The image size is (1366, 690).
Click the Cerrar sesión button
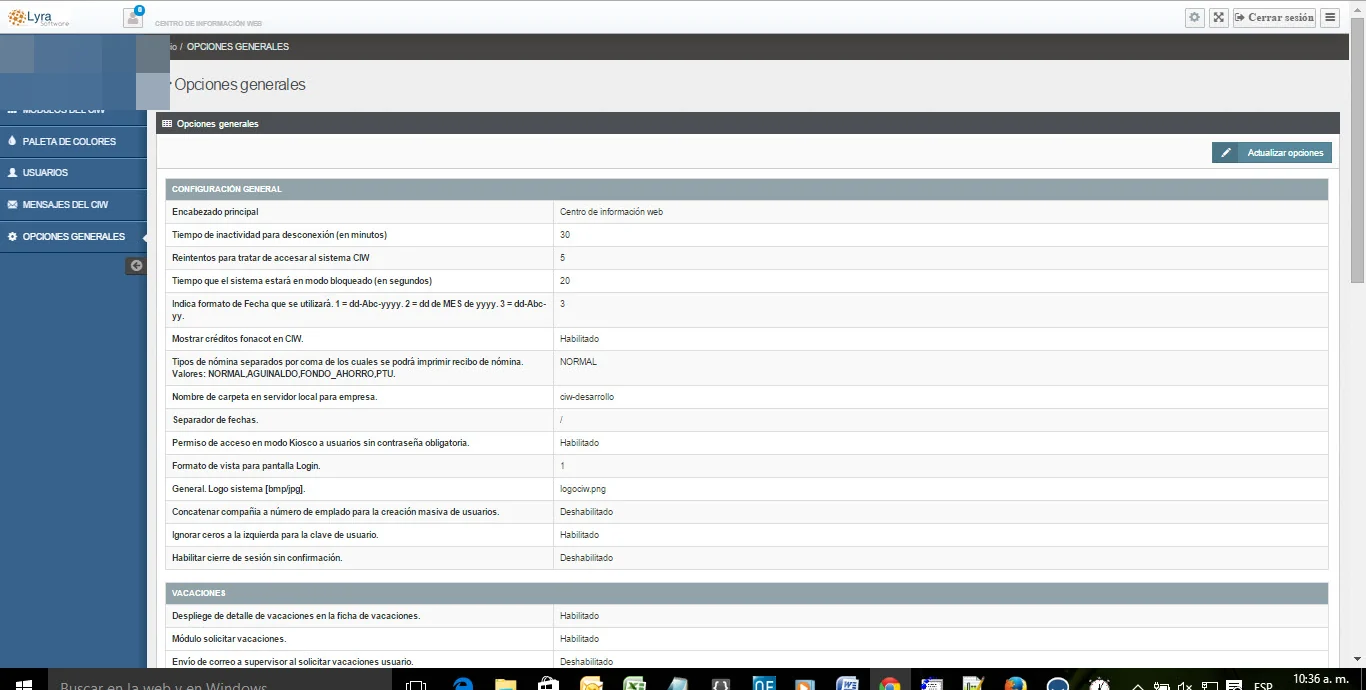1274,17
